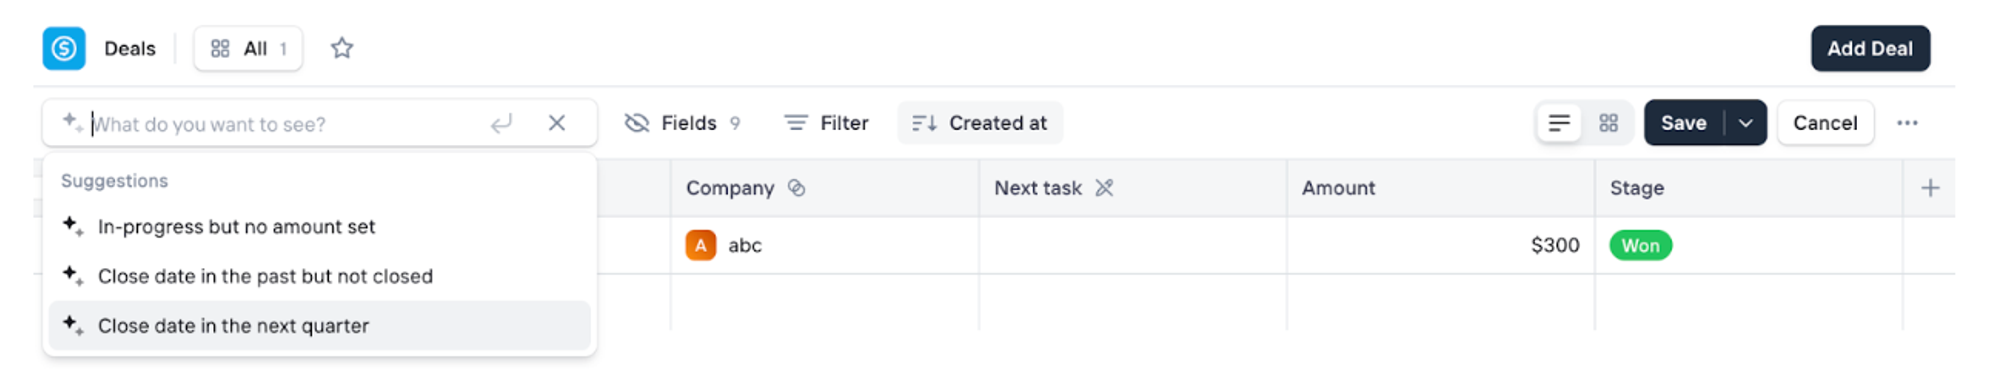
Task: Clear the AI search with the X icon
Action: (x=557, y=123)
